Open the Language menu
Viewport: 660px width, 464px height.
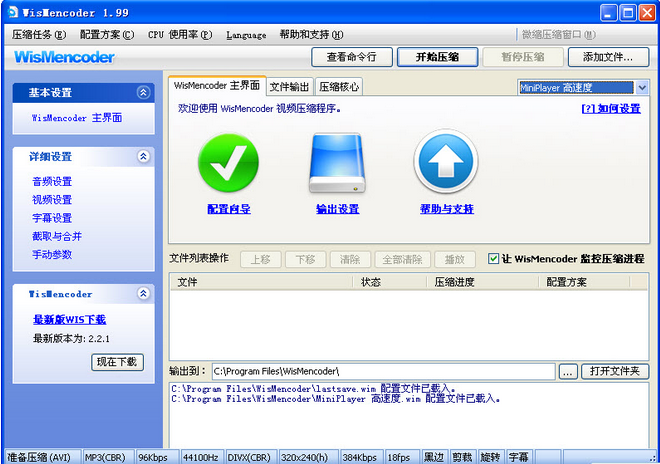click(x=246, y=35)
